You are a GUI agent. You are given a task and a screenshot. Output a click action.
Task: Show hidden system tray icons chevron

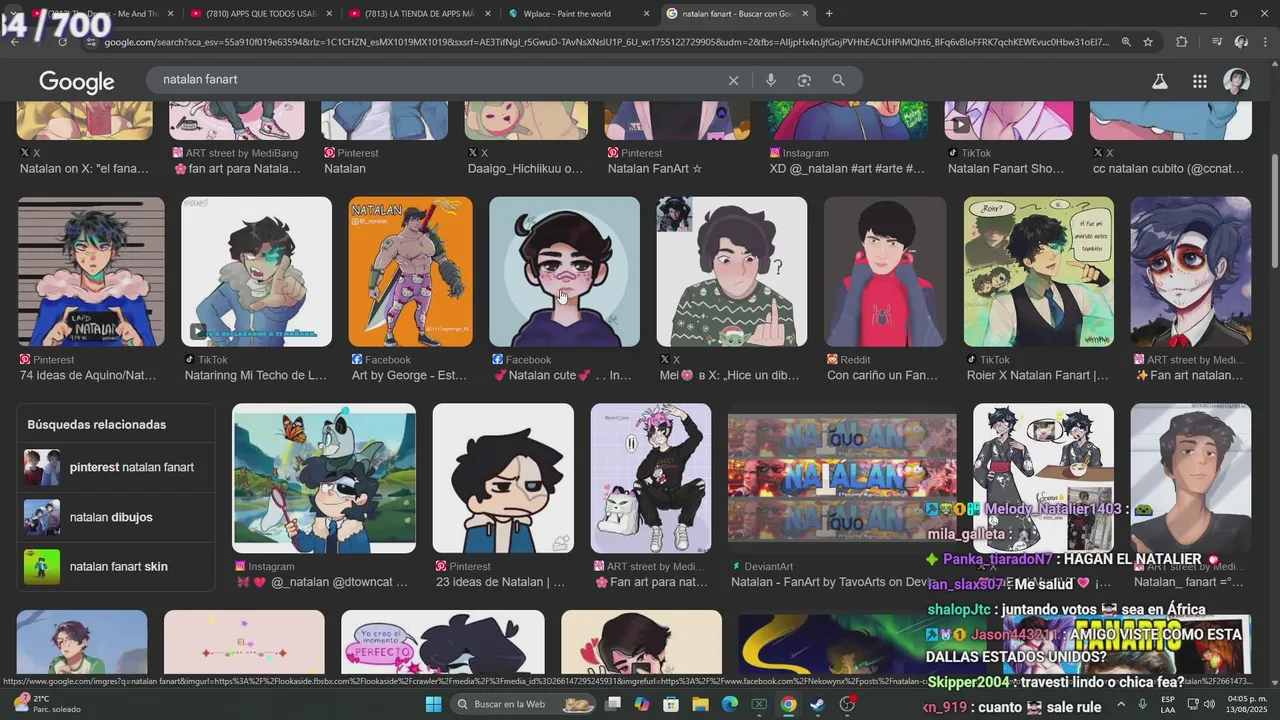(x=1120, y=704)
